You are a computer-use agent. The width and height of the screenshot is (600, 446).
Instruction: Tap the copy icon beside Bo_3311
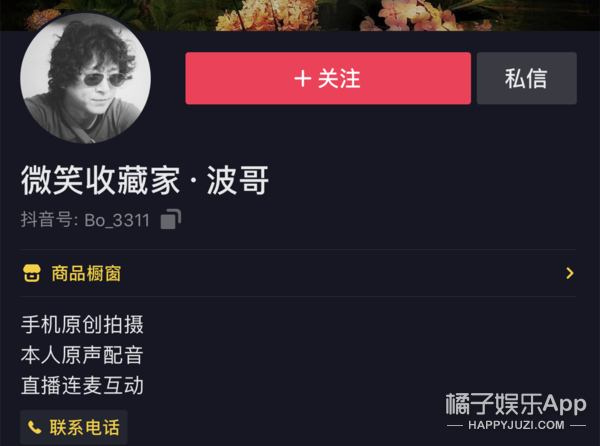171,220
